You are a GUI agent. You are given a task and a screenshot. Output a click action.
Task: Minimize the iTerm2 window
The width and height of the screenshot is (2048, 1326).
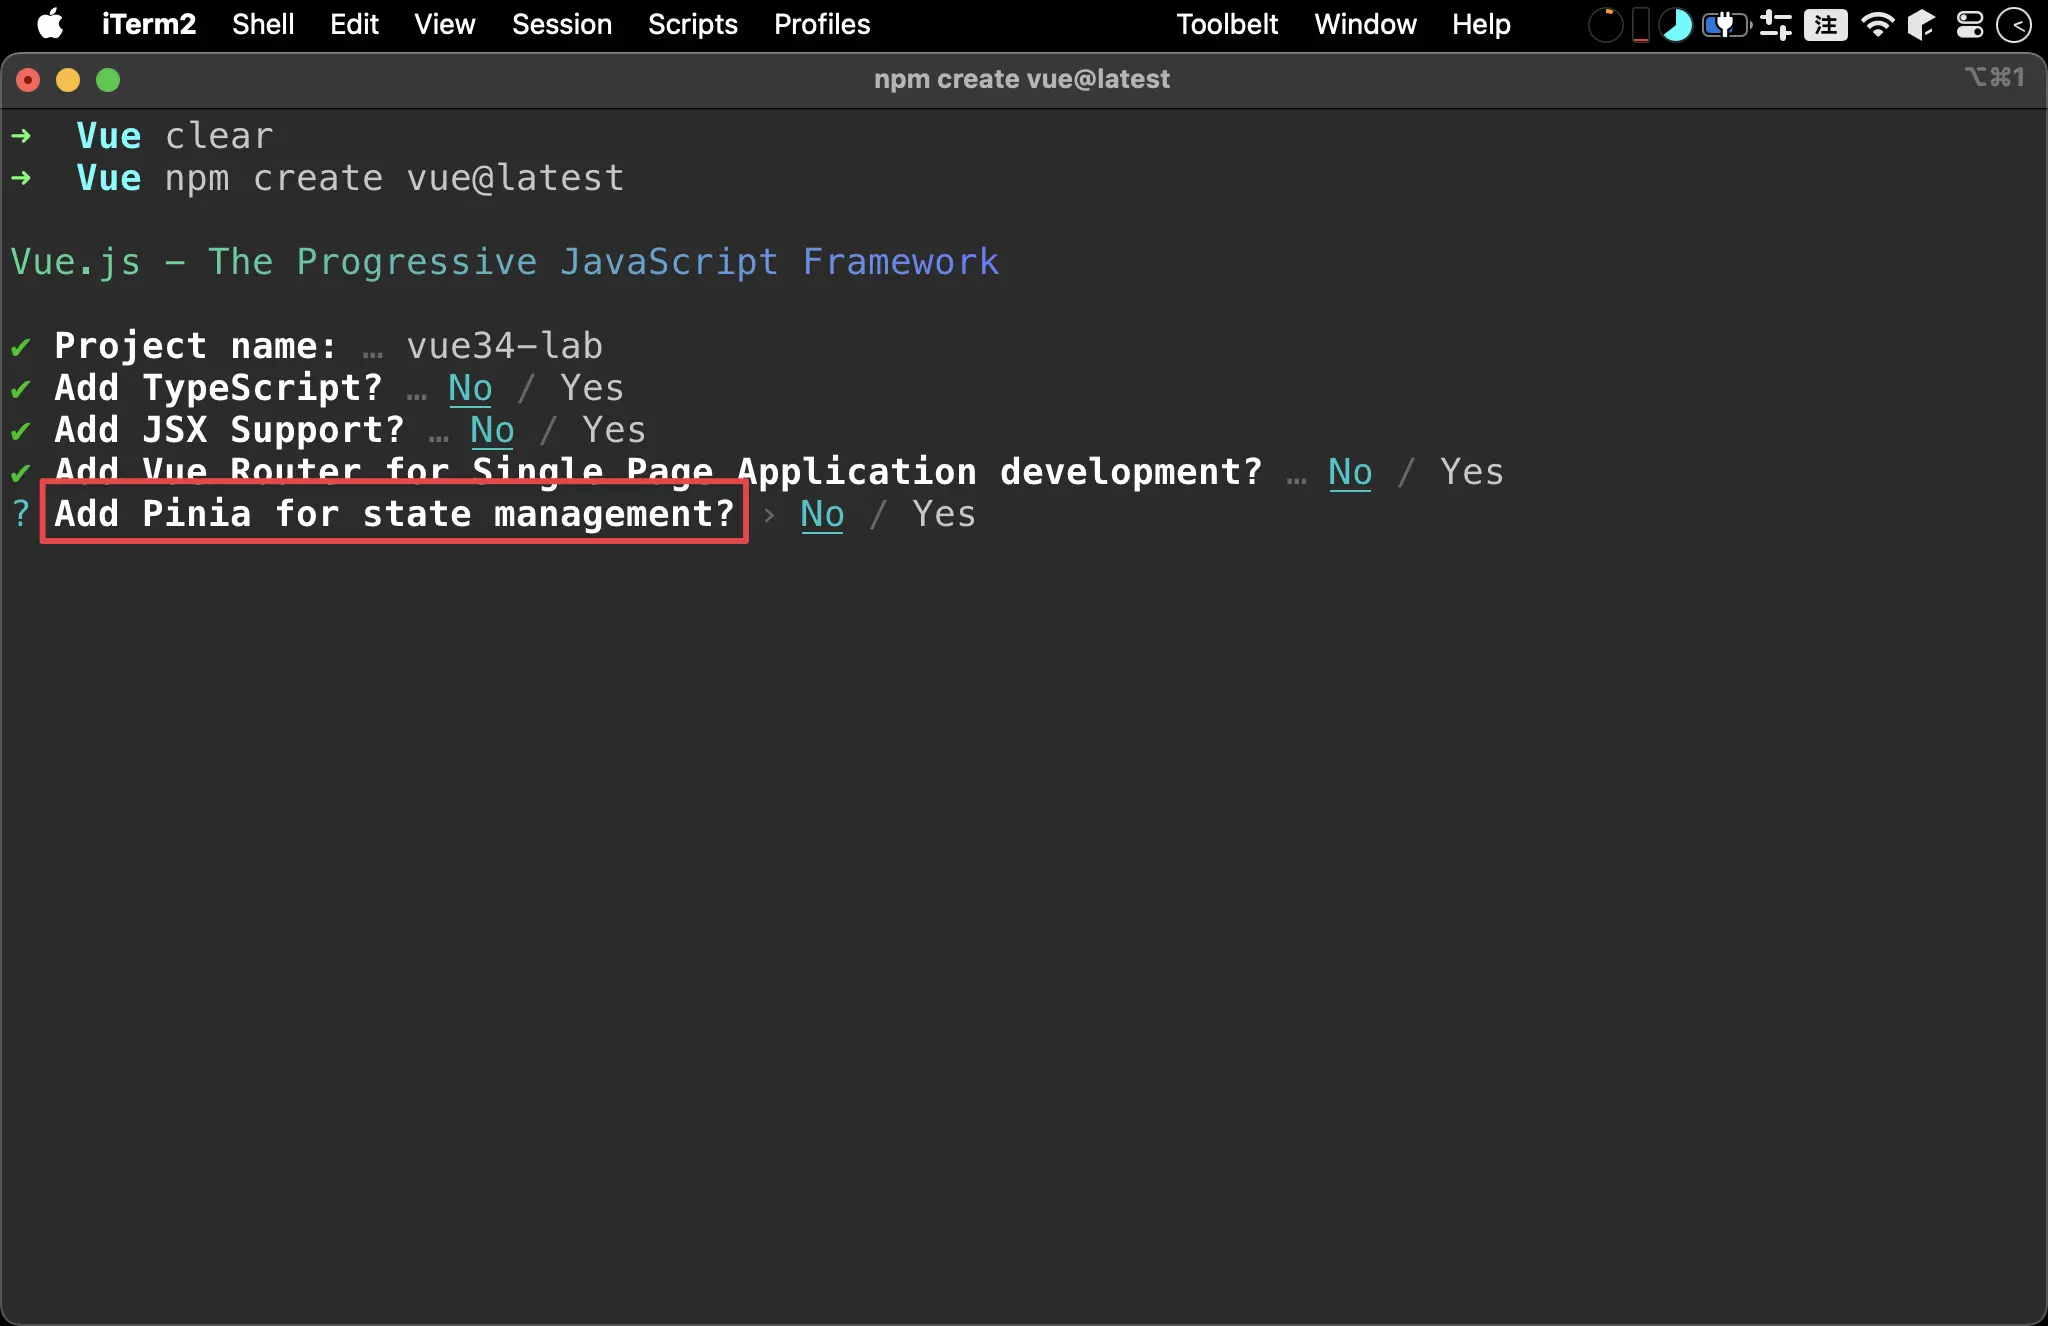point(68,80)
